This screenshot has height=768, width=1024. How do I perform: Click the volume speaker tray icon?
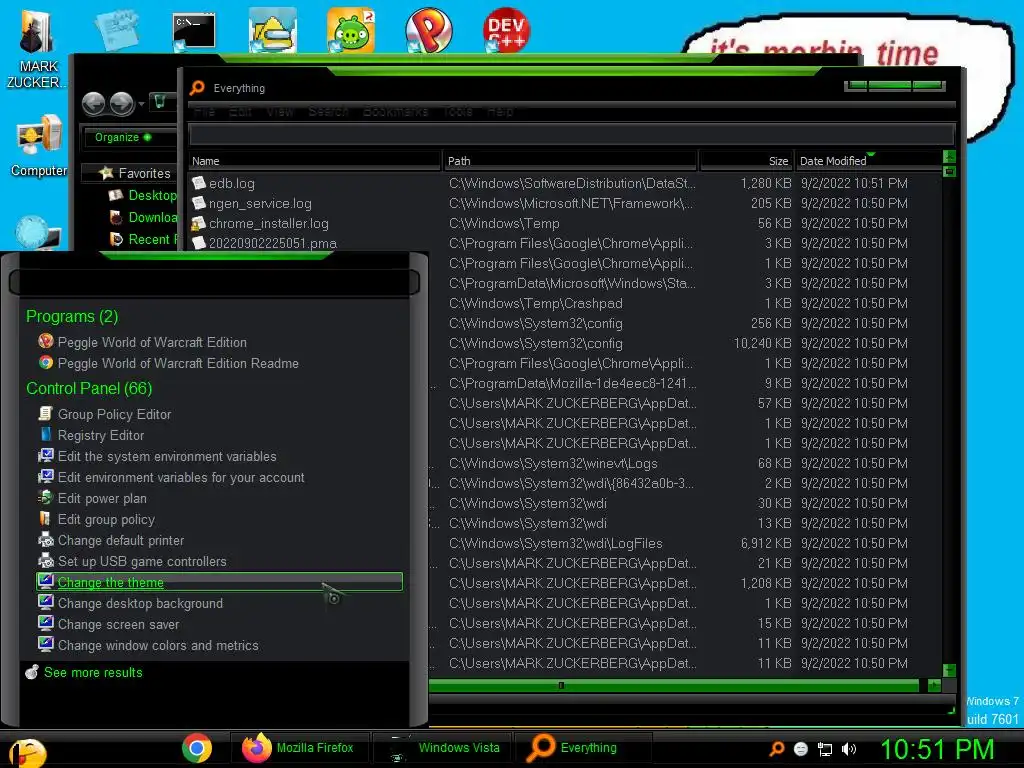849,749
